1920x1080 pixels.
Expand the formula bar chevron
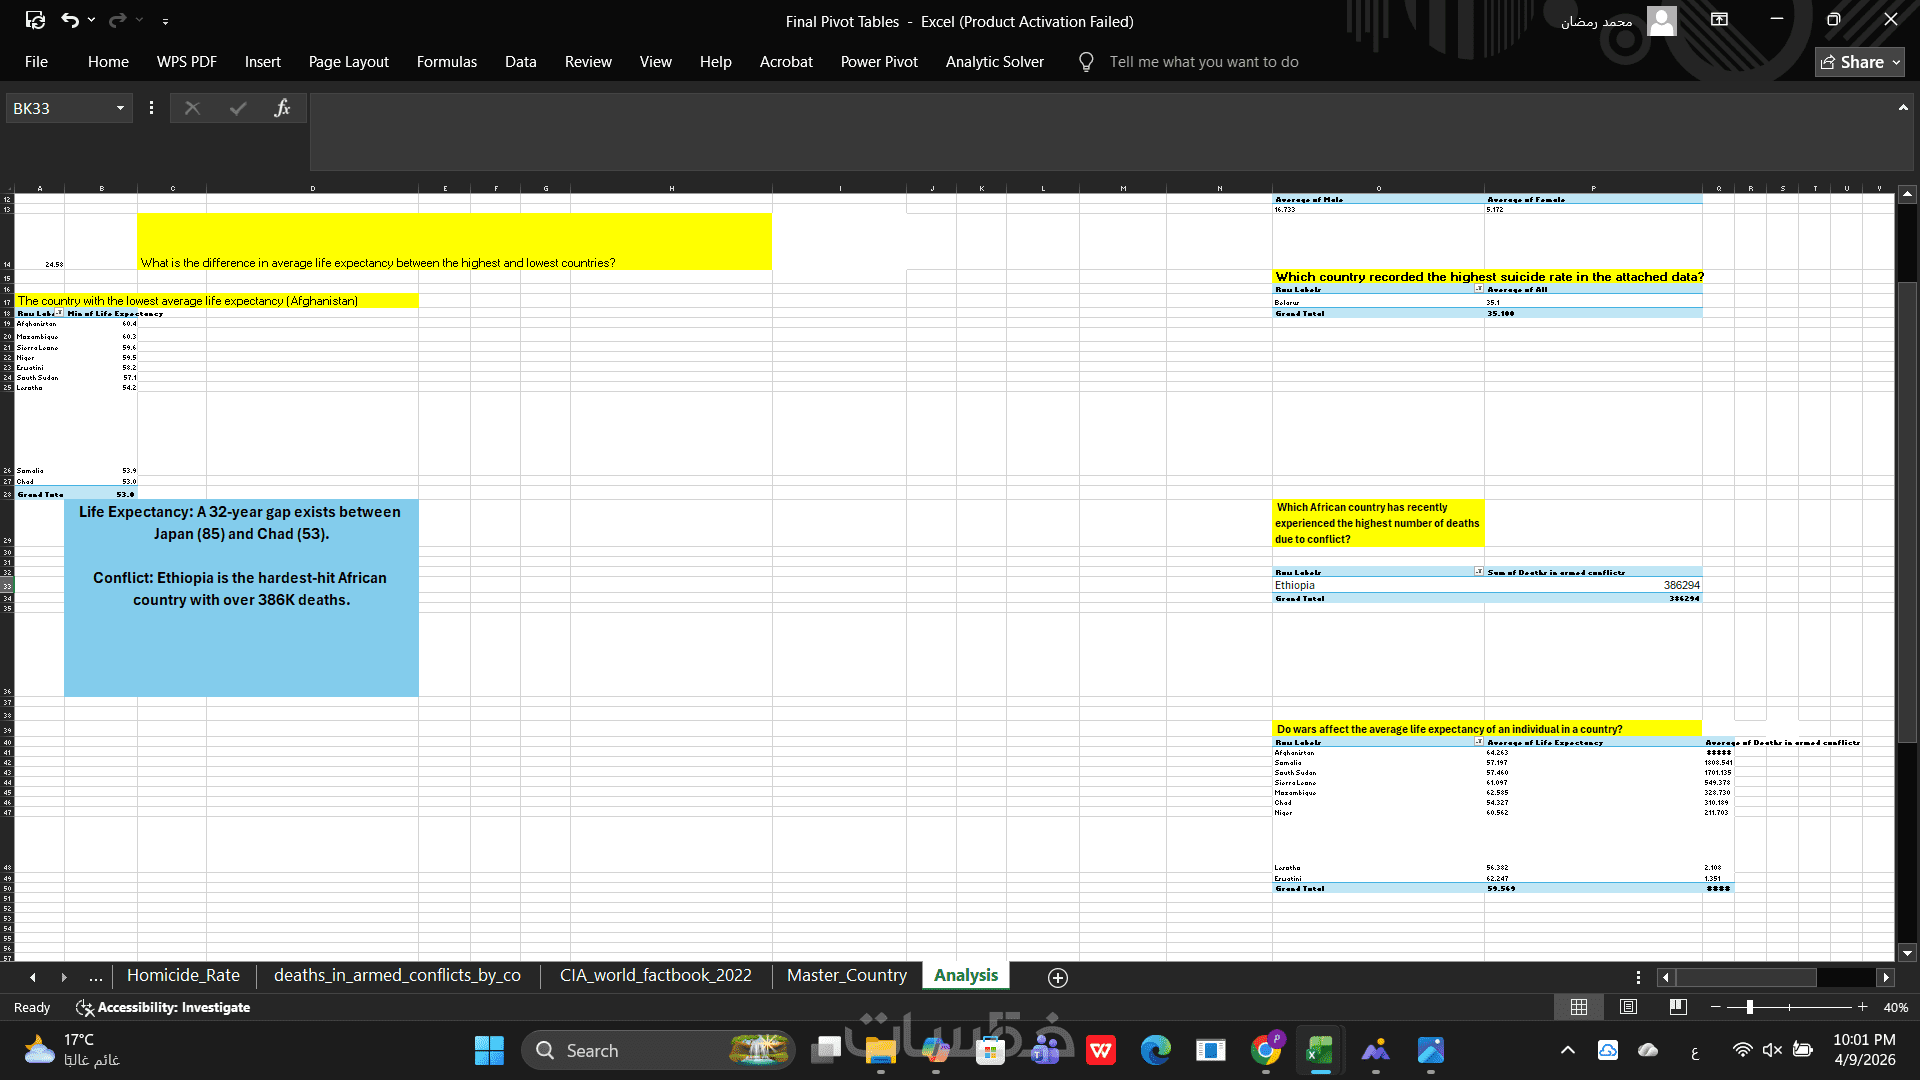[1903, 108]
